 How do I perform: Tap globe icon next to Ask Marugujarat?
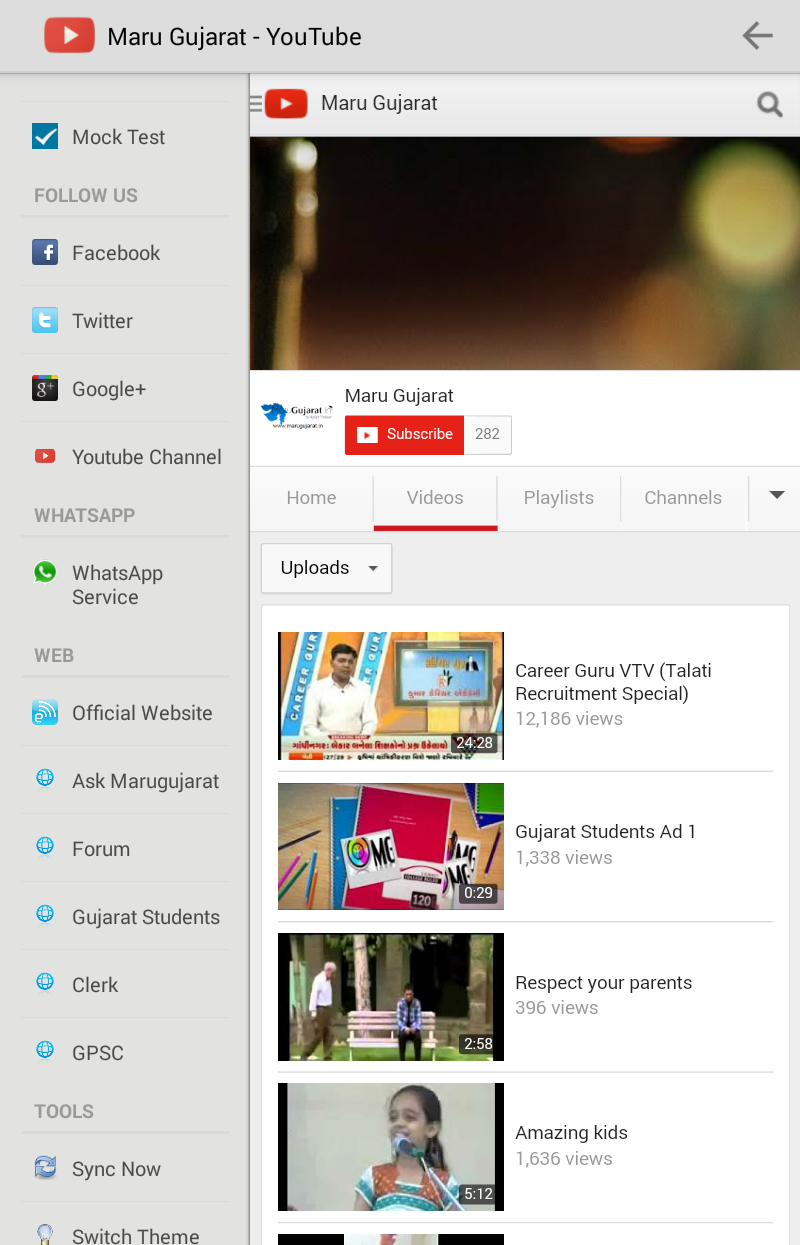pos(45,777)
